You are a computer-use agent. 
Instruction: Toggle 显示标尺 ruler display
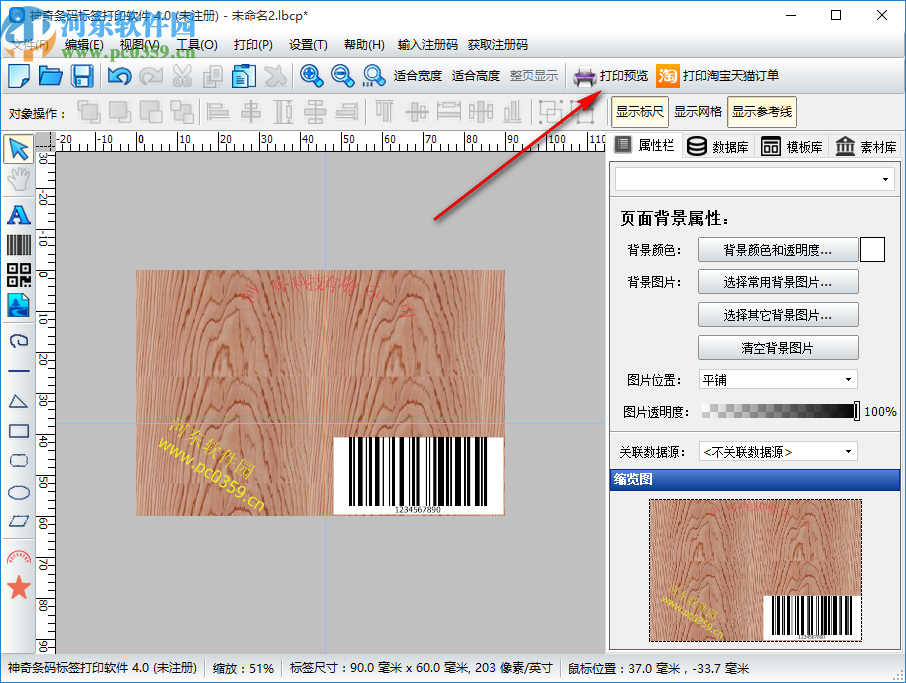[x=639, y=112]
